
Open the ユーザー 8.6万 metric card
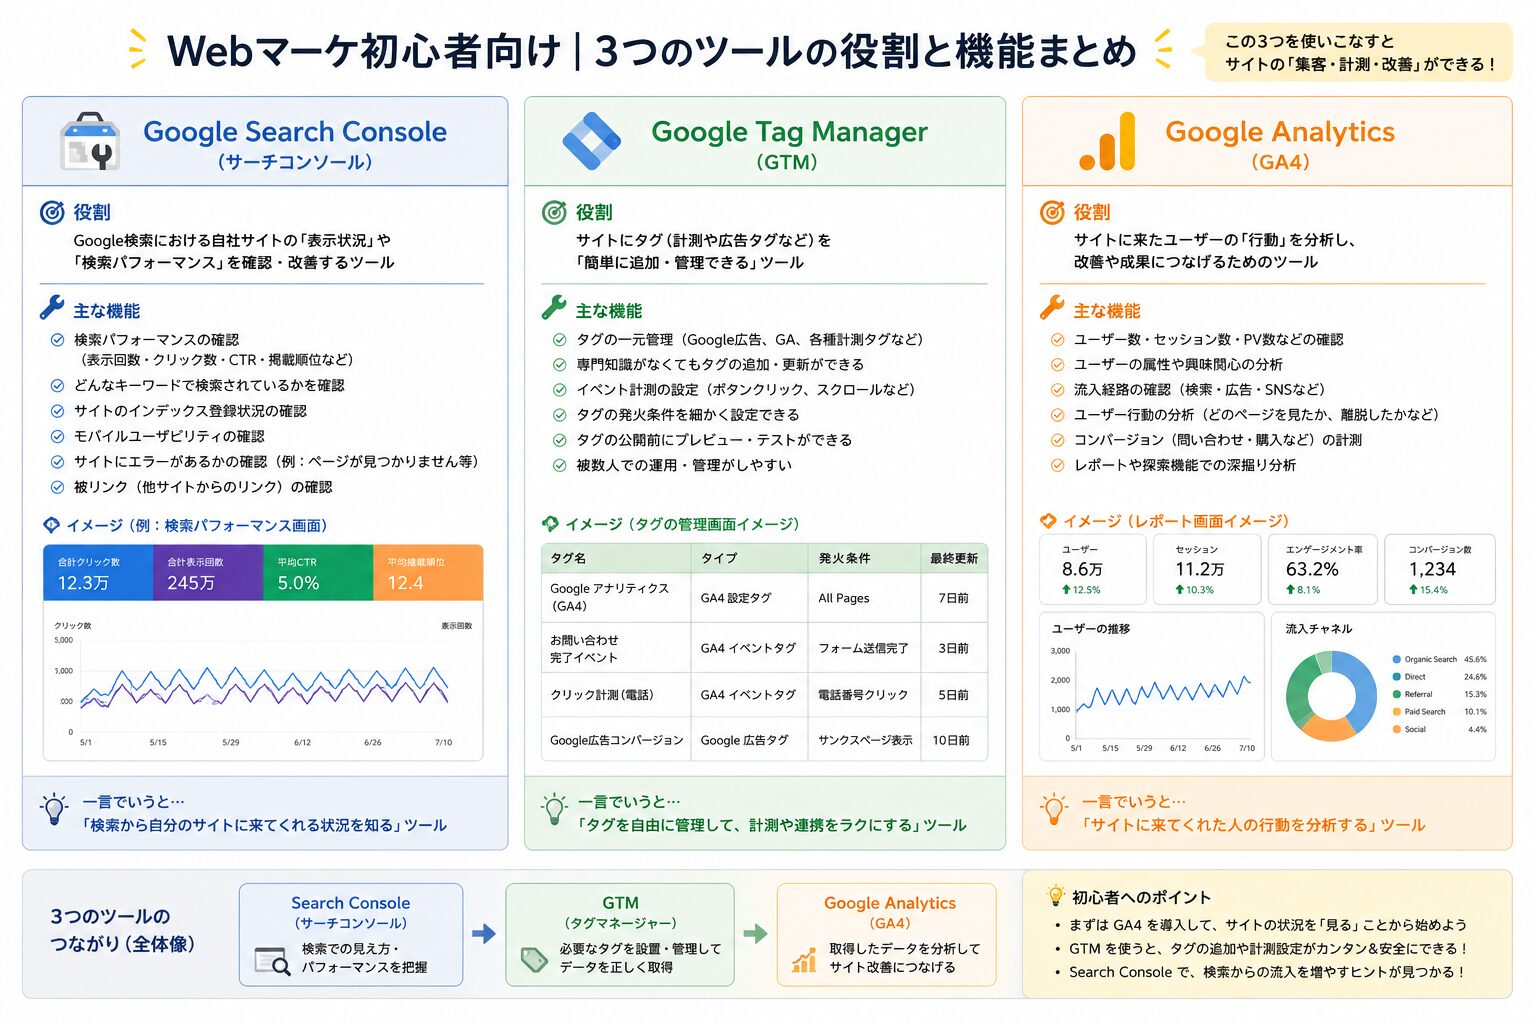(1093, 570)
